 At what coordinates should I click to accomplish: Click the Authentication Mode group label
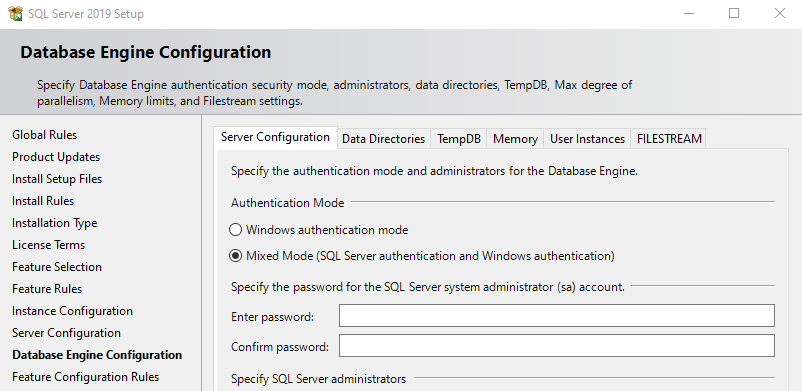tap(287, 203)
